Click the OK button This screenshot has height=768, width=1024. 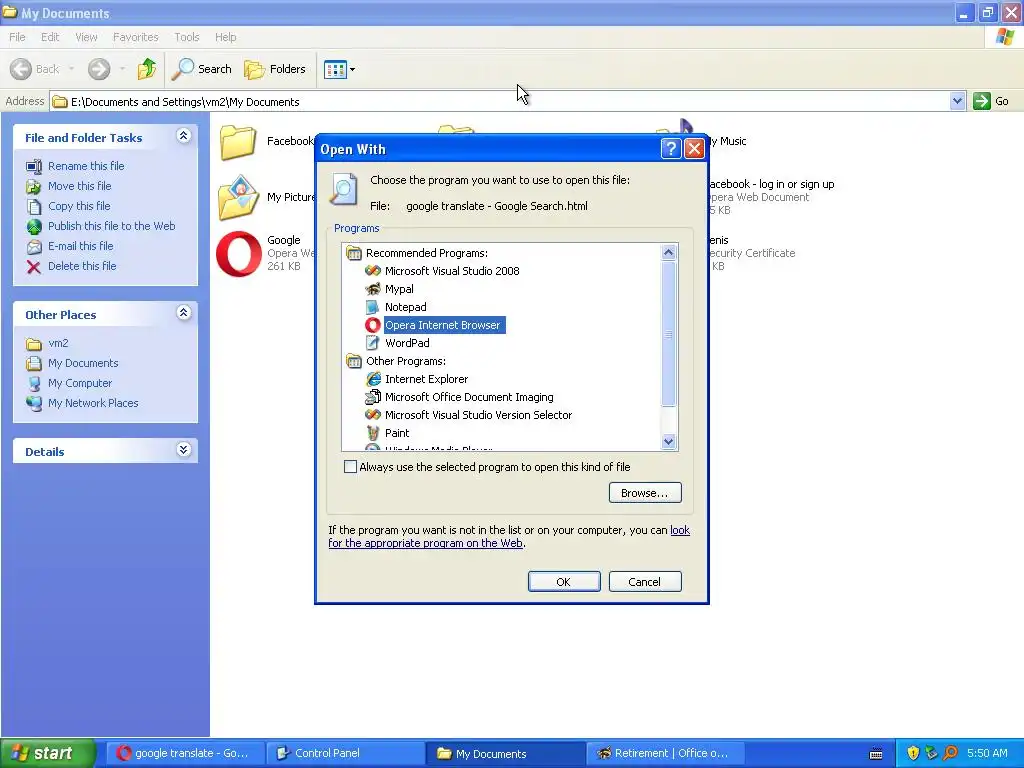(x=564, y=582)
